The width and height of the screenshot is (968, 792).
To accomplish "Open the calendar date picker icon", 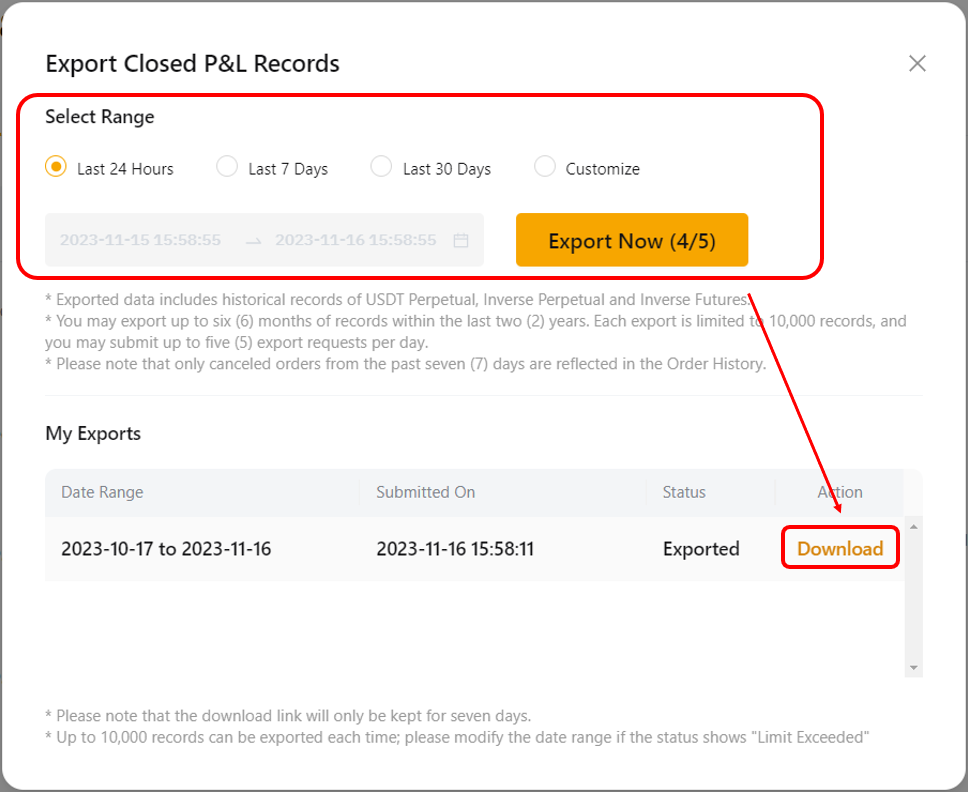I will click(459, 240).
